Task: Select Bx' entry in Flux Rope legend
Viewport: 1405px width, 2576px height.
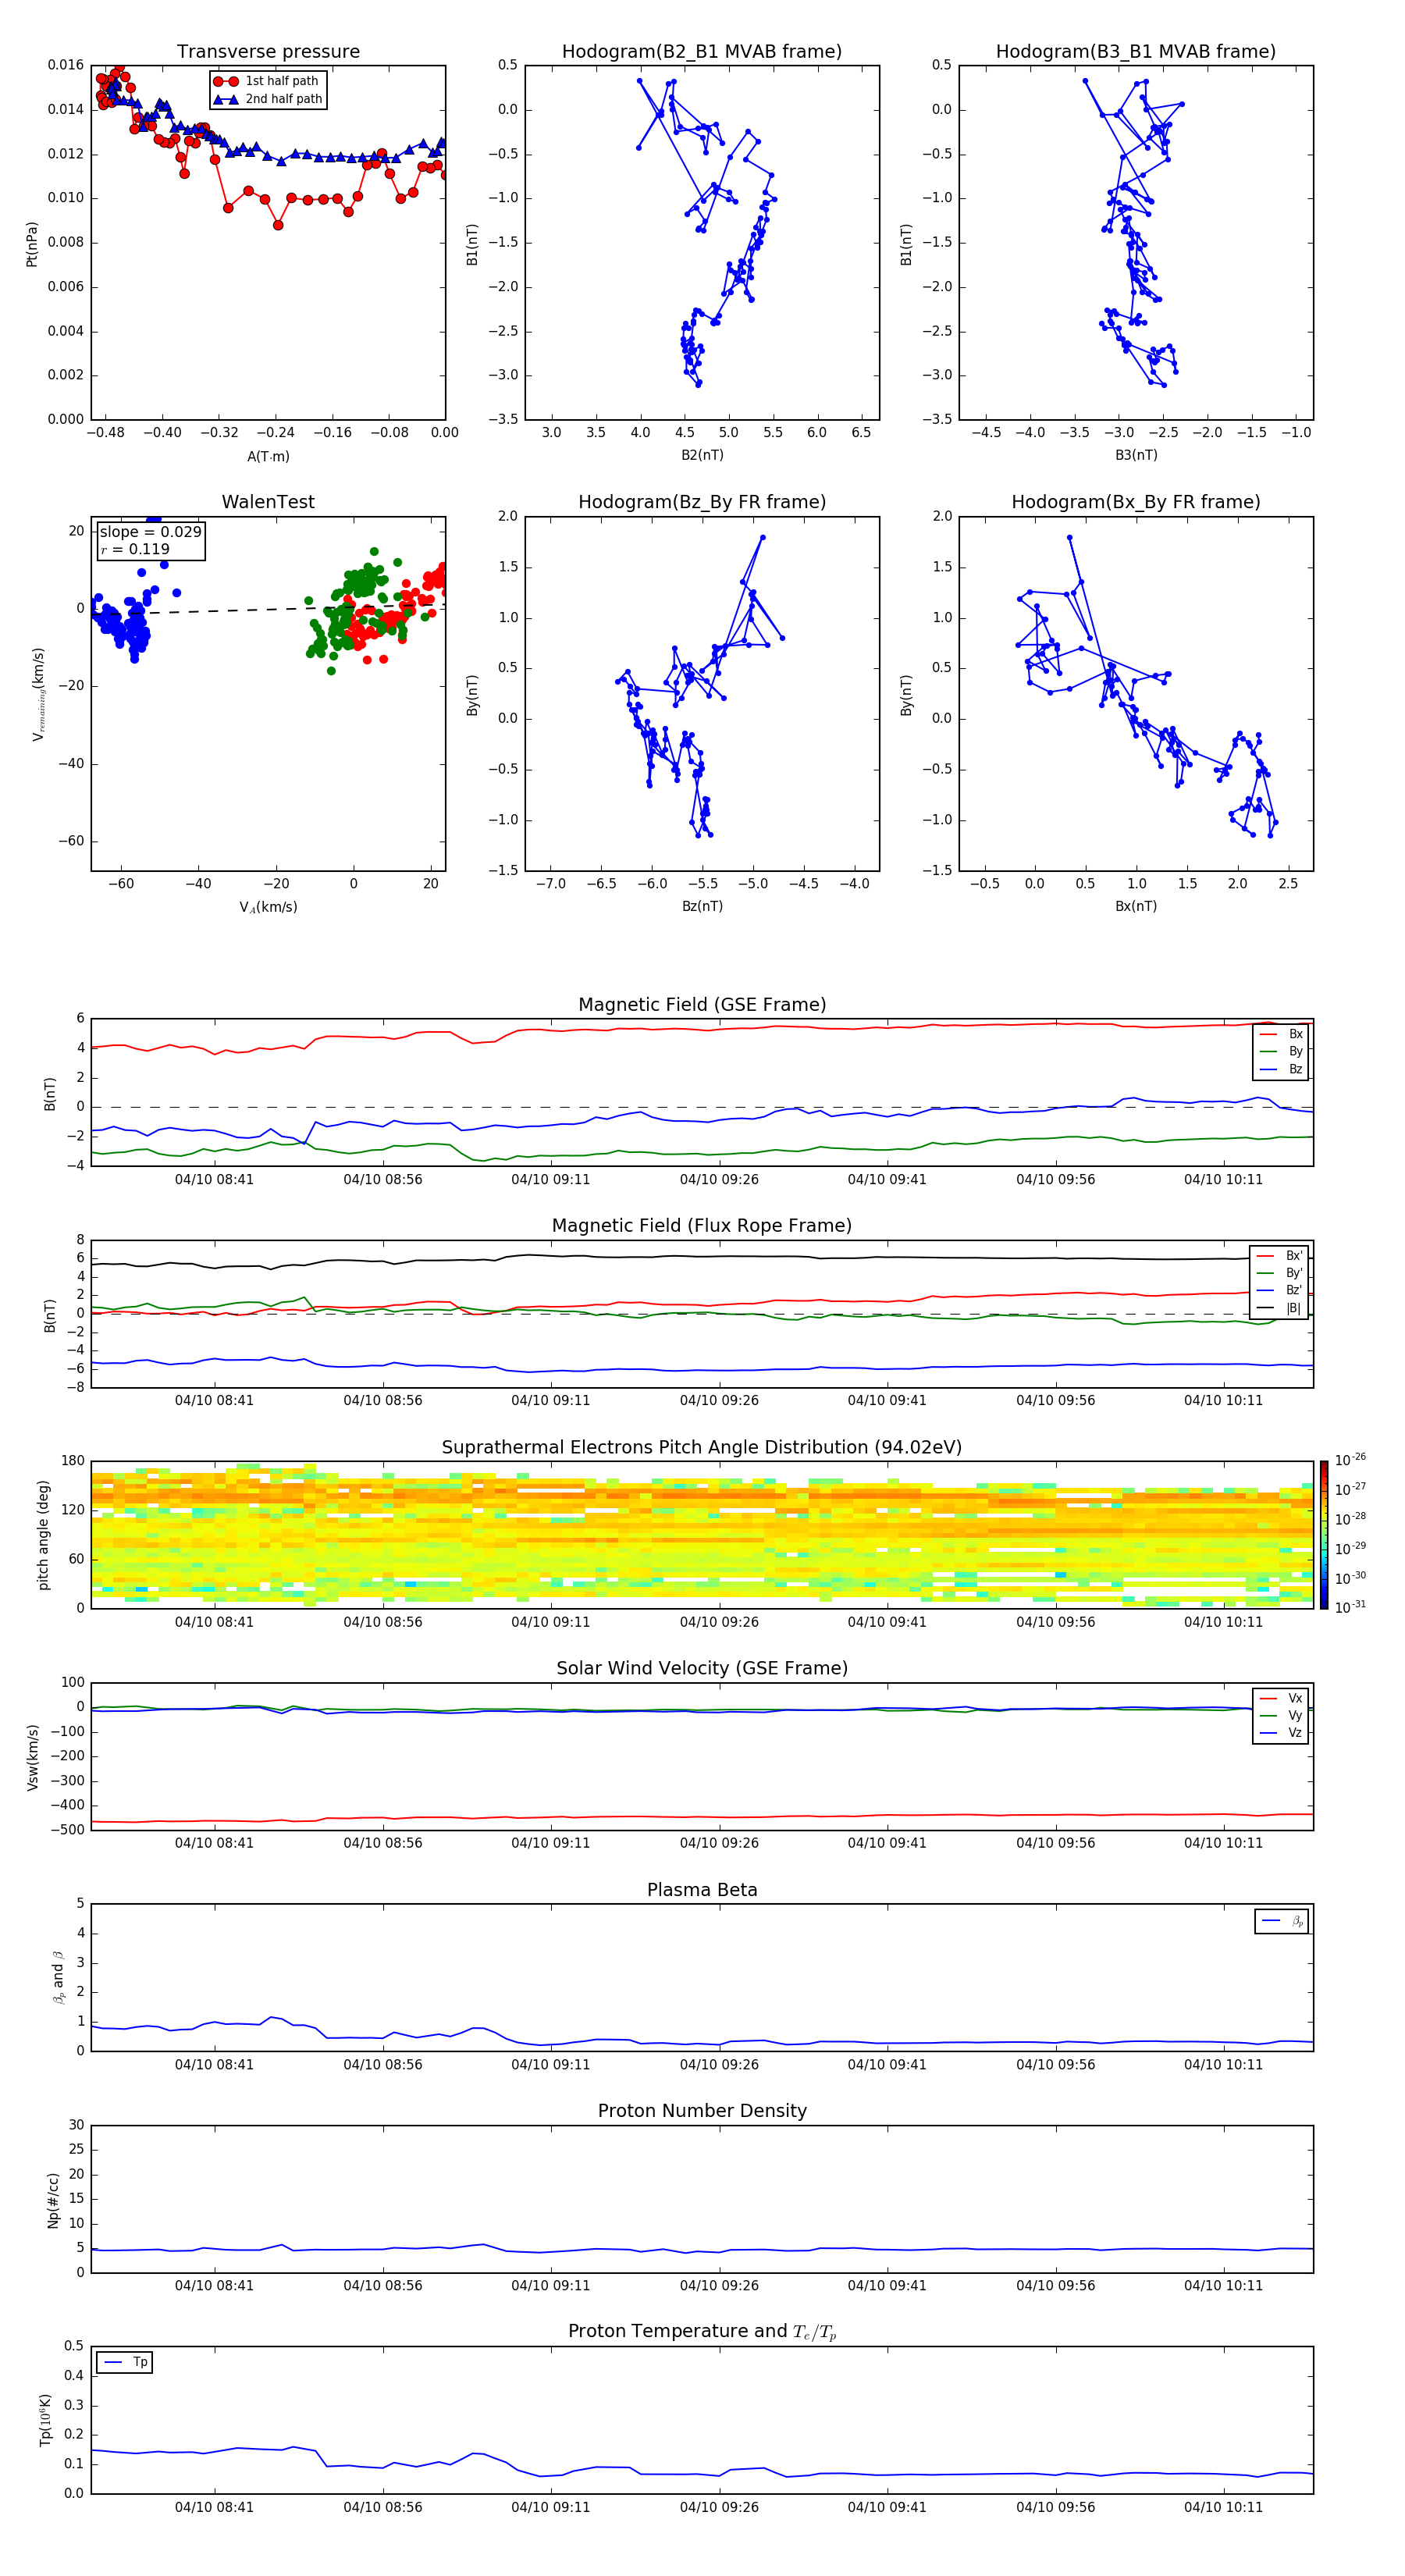Action: 1280,1256
